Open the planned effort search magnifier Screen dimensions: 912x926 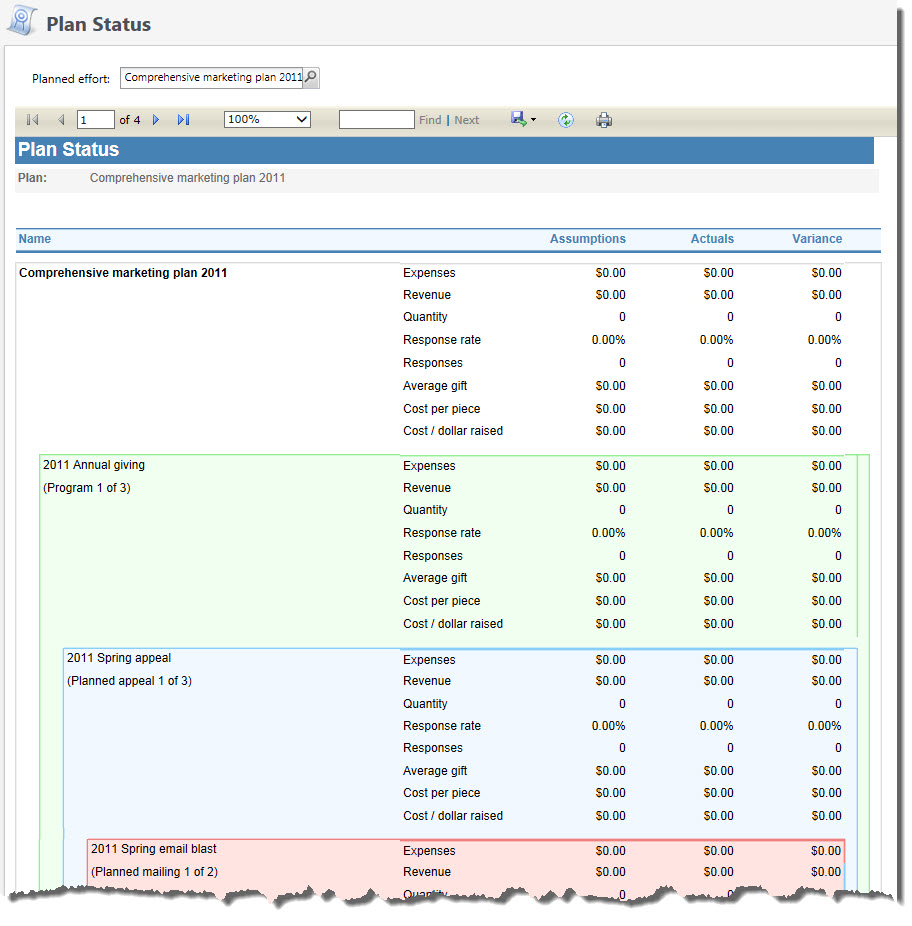(x=311, y=77)
